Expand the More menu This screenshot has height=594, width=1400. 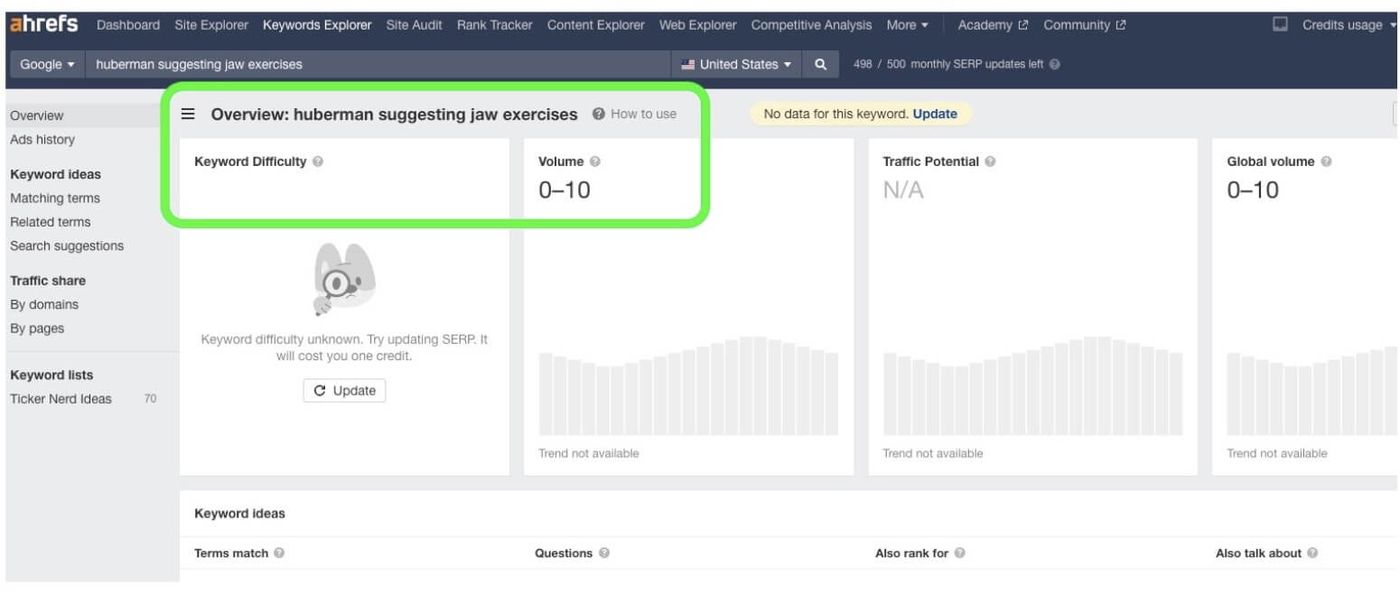point(907,25)
